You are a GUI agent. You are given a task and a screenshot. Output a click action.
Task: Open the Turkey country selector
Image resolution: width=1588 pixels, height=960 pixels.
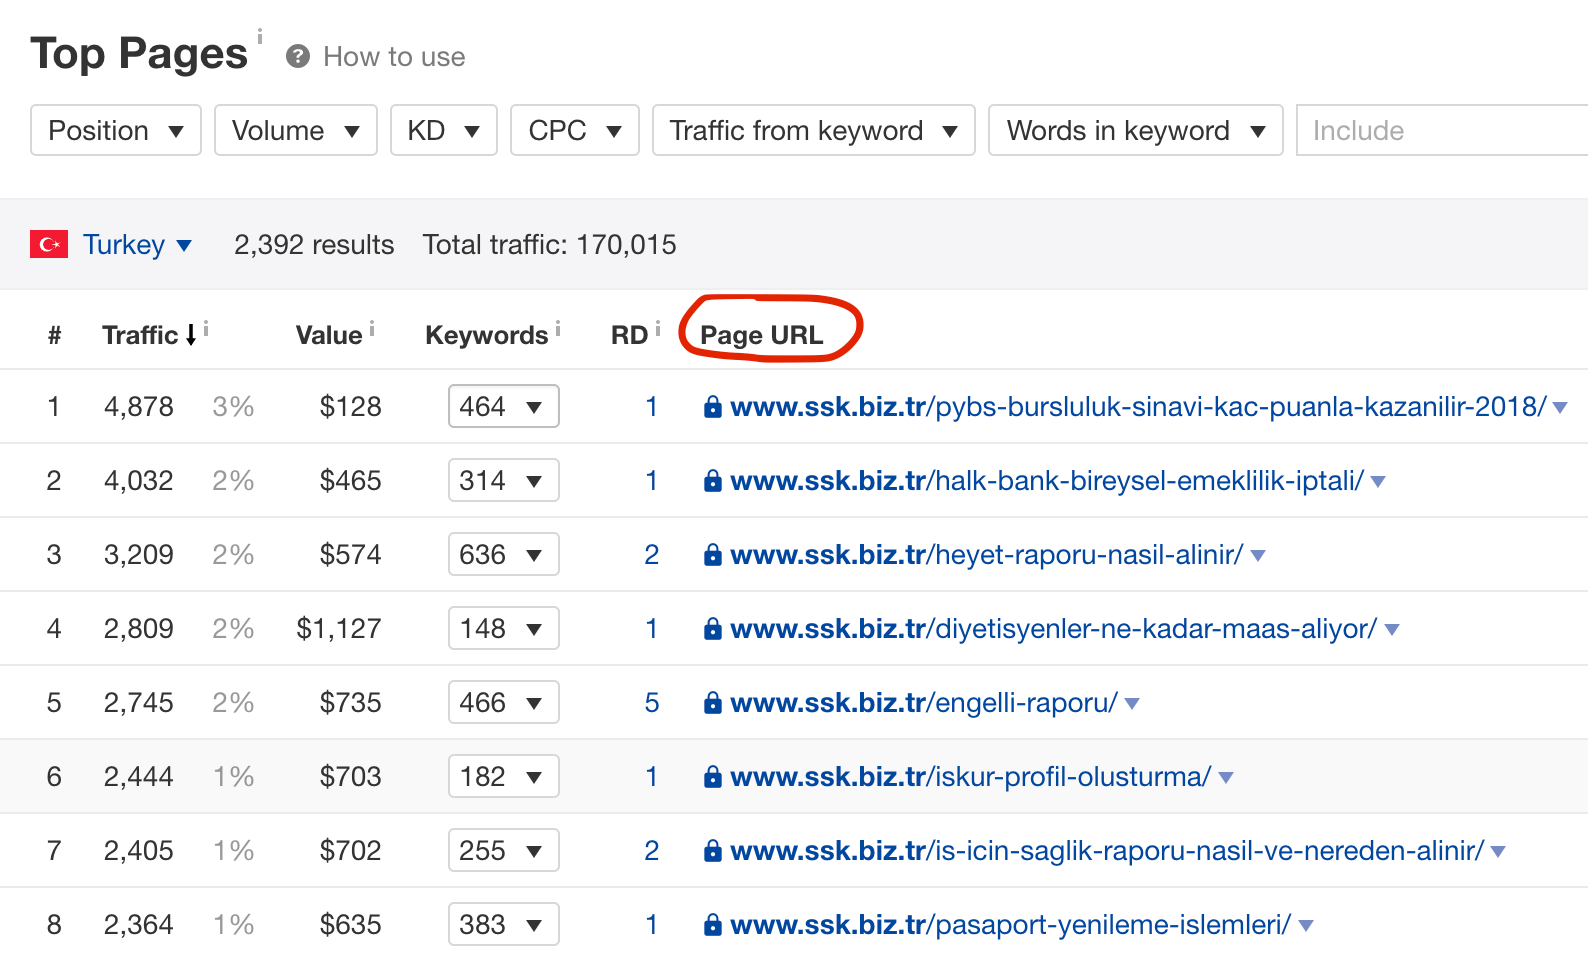tap(138, 244)
